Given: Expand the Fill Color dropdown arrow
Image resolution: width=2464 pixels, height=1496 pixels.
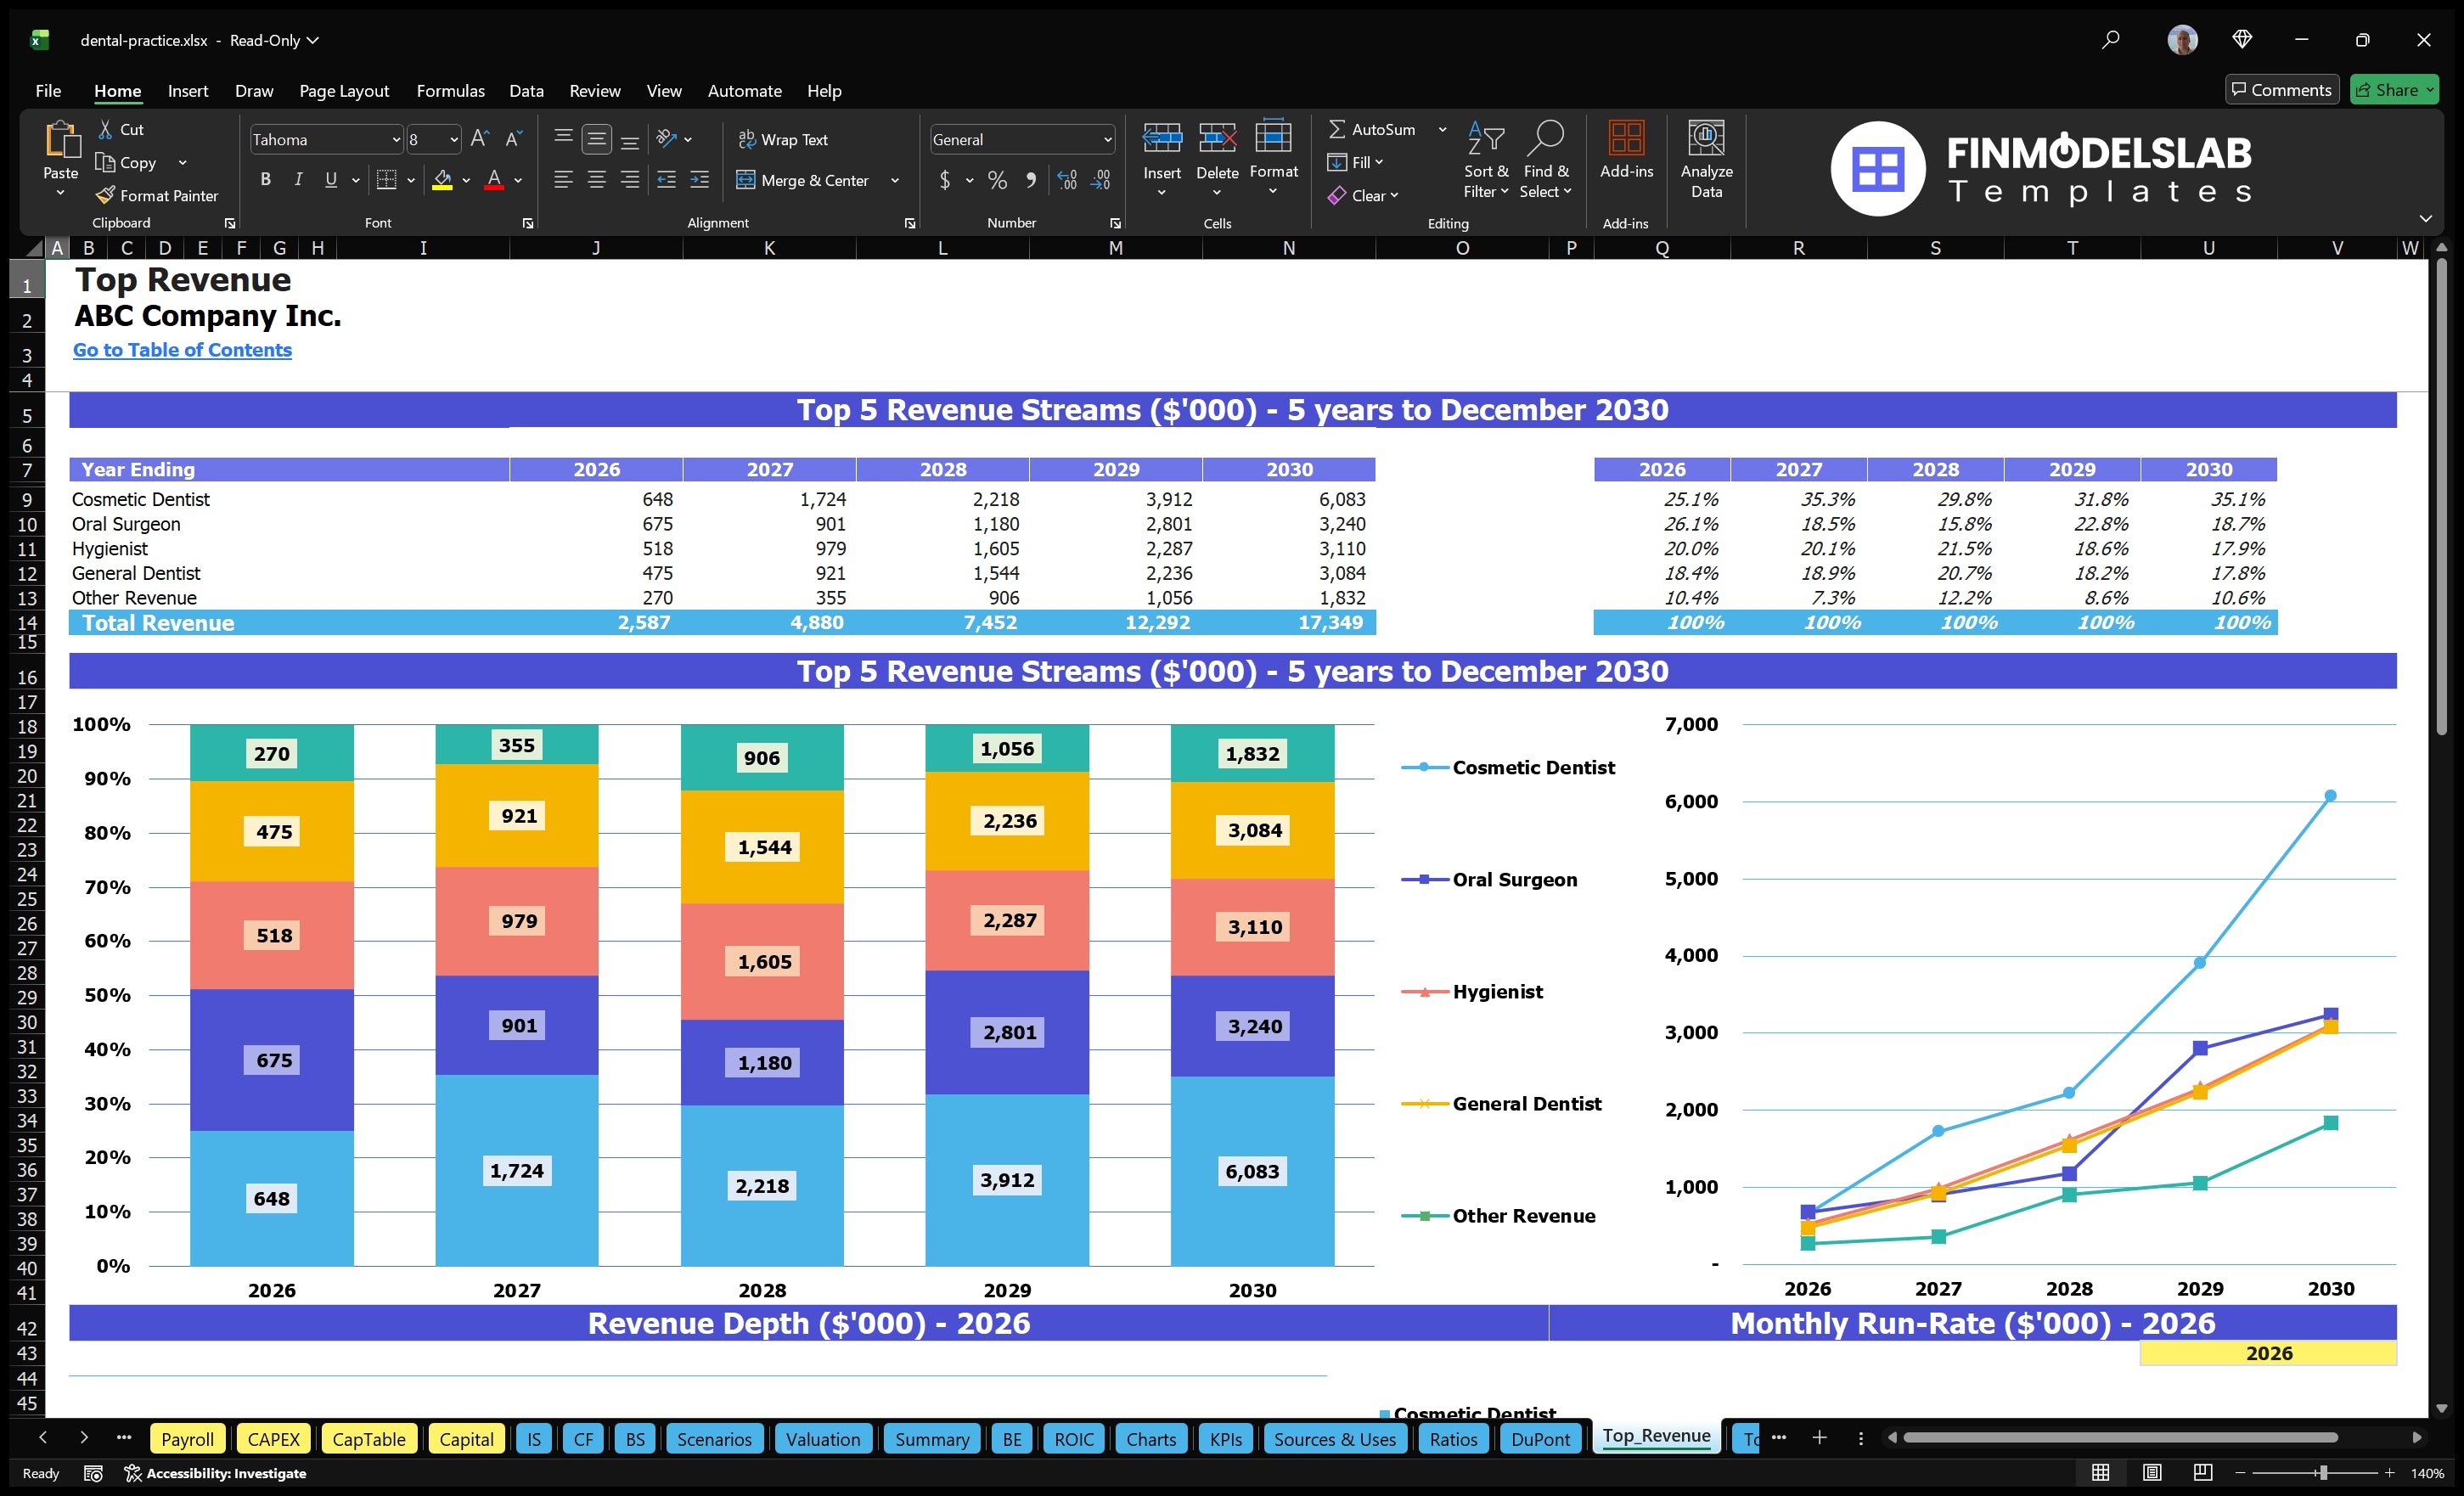Looking at the screenshot, I should (x=465, y=181).
